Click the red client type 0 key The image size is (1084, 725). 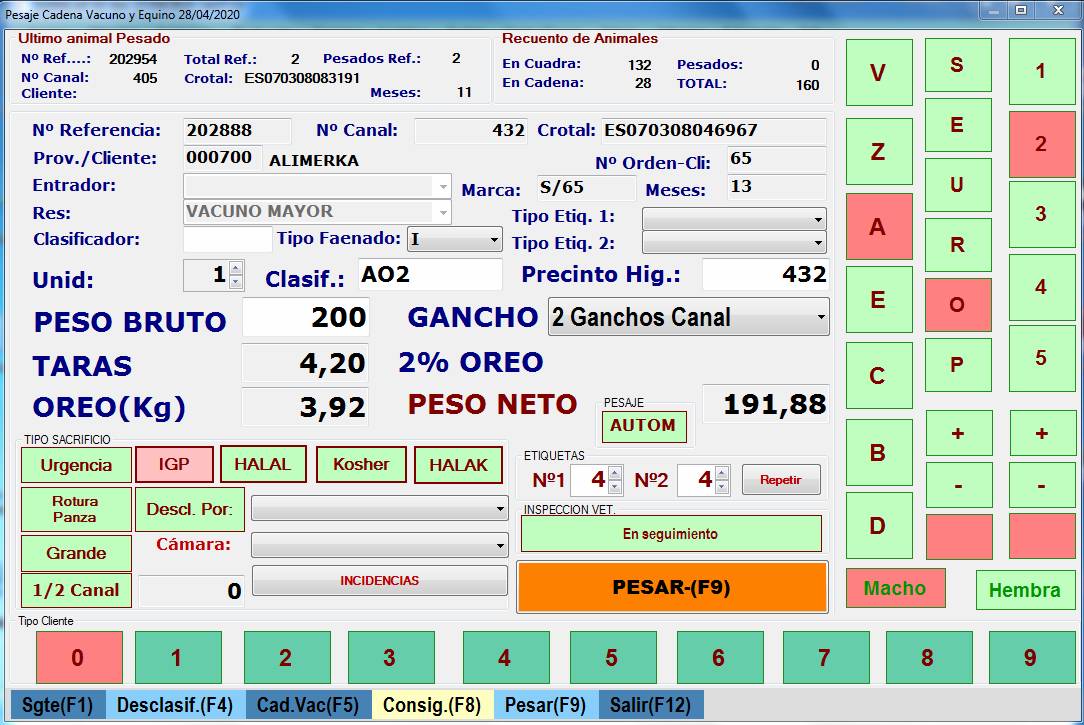coord(79,657)
